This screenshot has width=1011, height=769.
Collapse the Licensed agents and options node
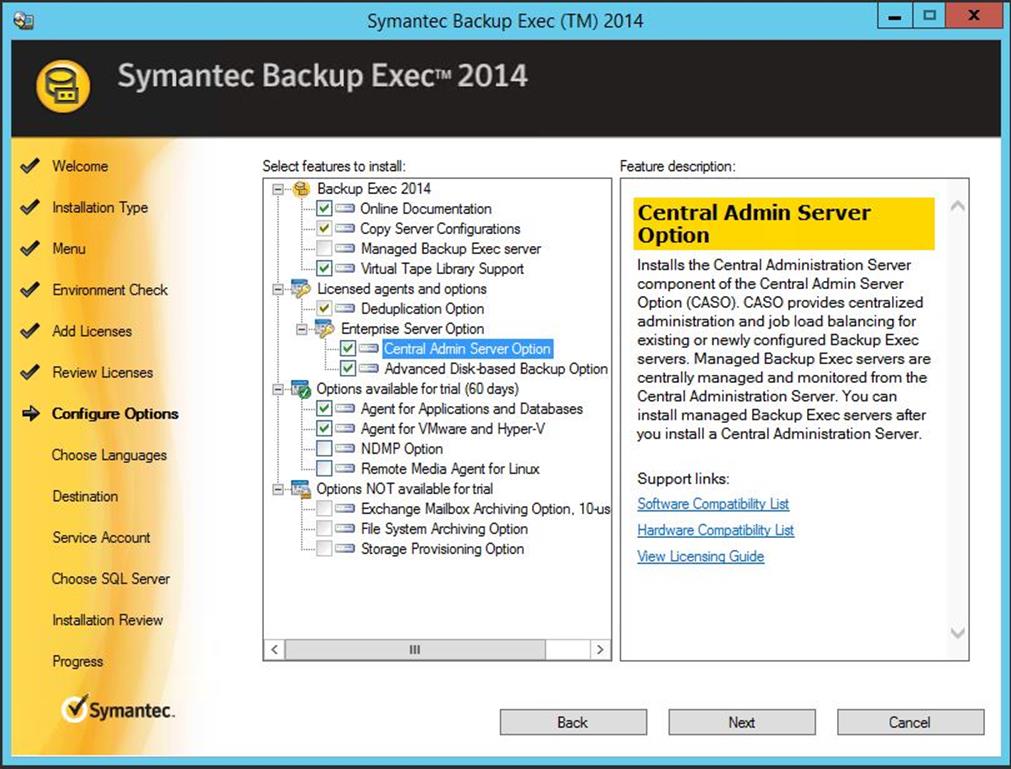(x=278, y=289)
